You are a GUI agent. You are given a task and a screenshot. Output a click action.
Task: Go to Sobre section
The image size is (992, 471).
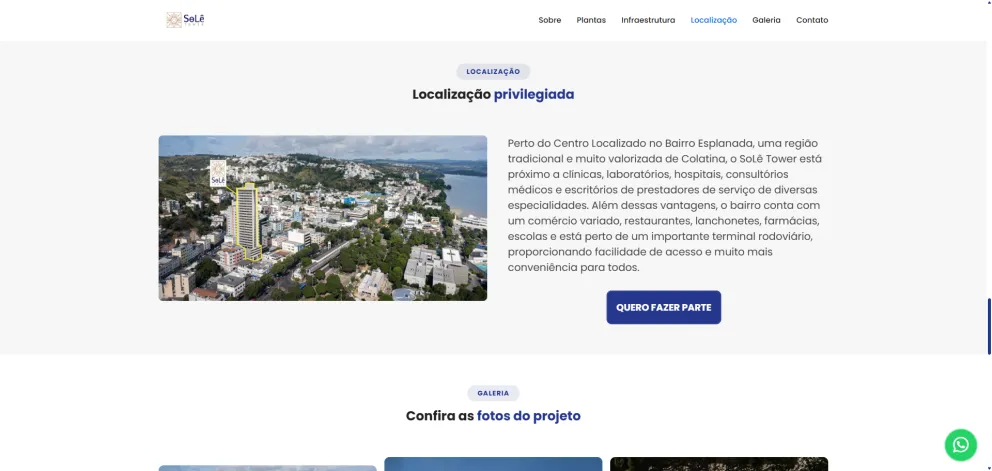click(x=550, y=20)
